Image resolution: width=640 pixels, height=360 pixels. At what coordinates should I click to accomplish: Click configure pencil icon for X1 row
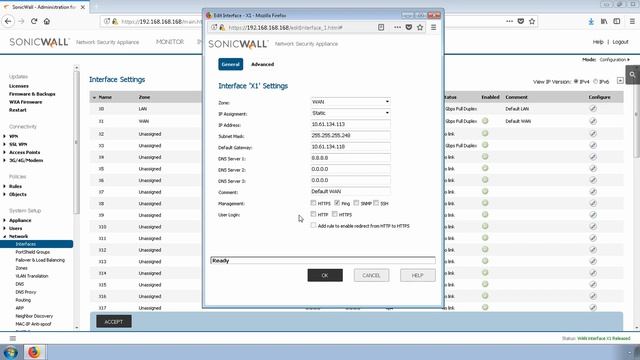click(x=593, y=121)
